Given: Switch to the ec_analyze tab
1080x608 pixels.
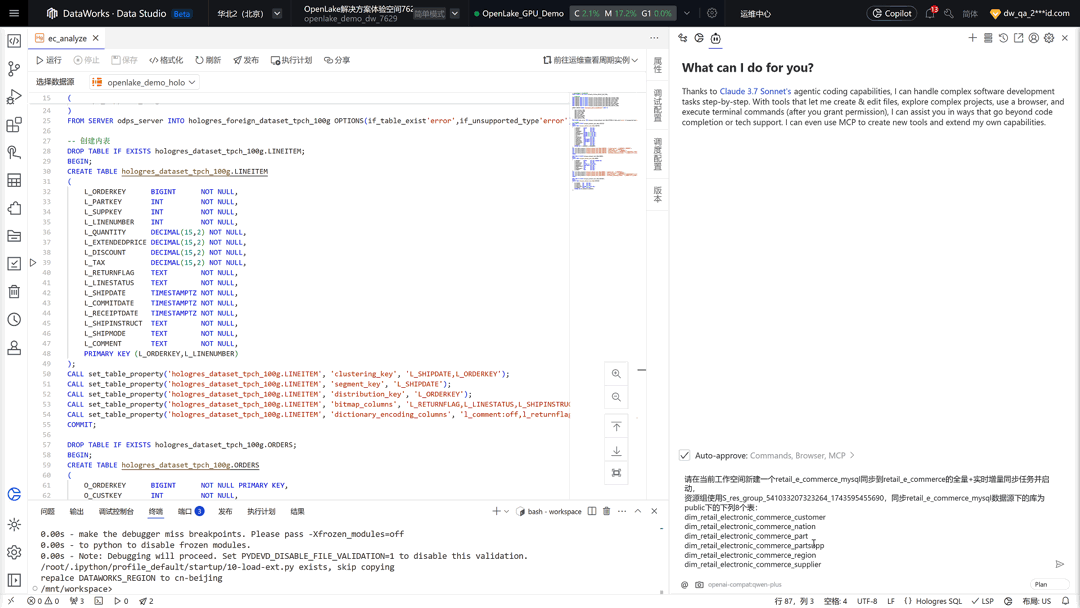Looking at the screenshot, I should tap(67, 39).
